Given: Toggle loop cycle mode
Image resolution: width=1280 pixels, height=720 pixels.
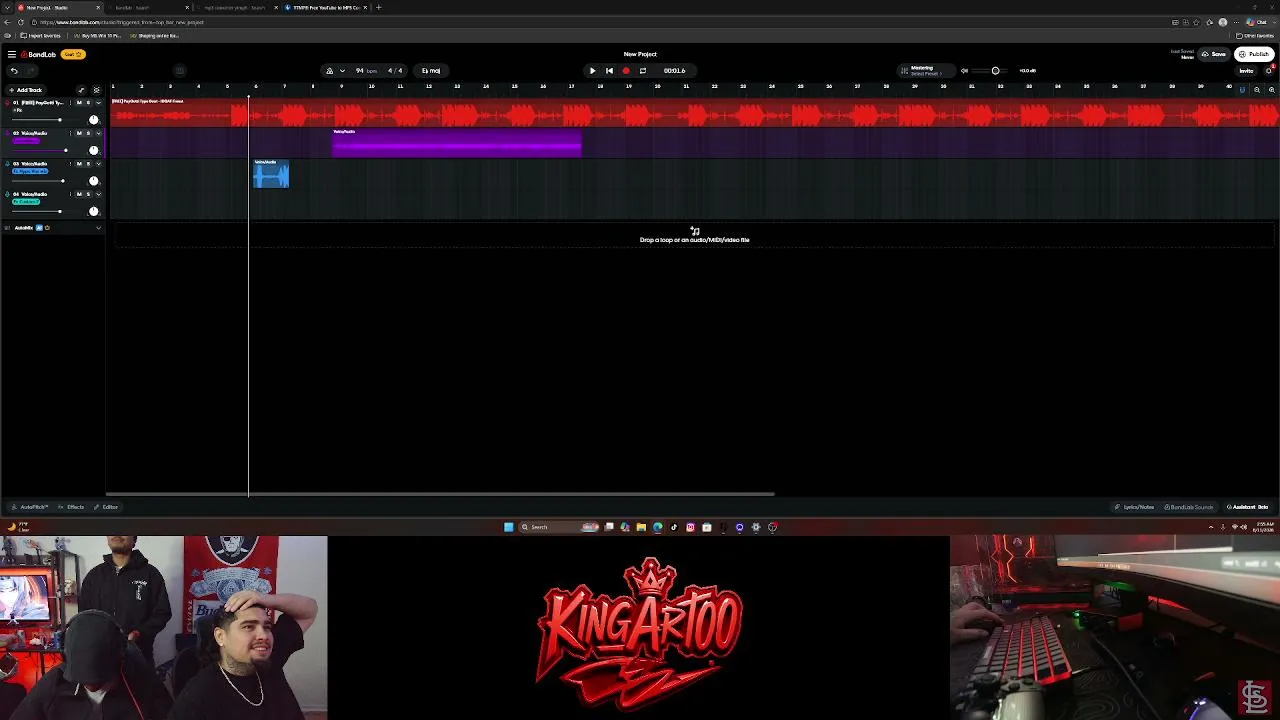Looking at the screenshot, I should click(643, 71).
